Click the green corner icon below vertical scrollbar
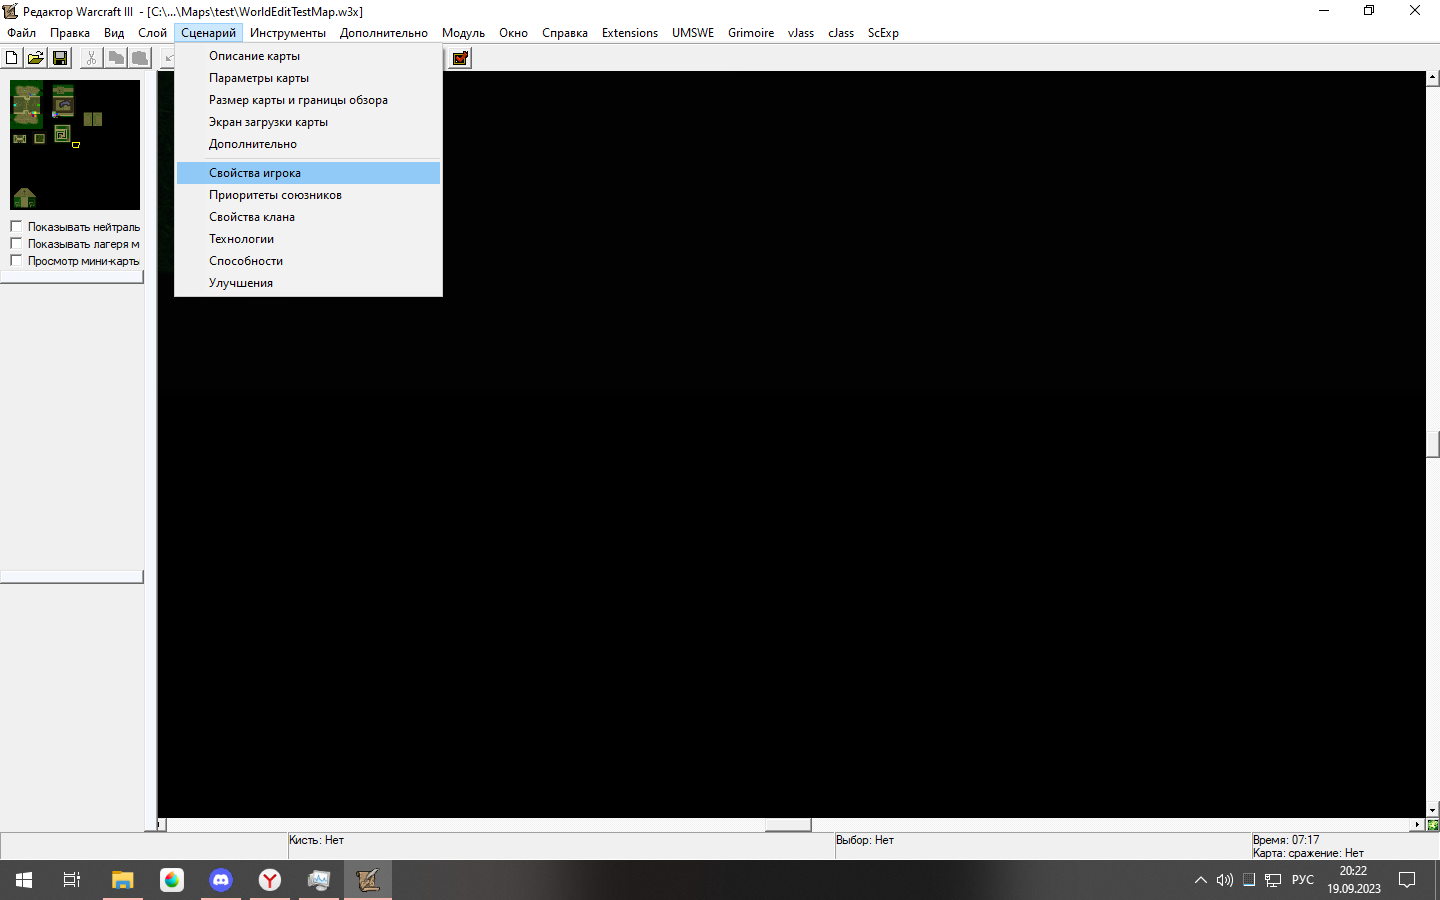1440x900 pixels. click(x=1433, y=825)
